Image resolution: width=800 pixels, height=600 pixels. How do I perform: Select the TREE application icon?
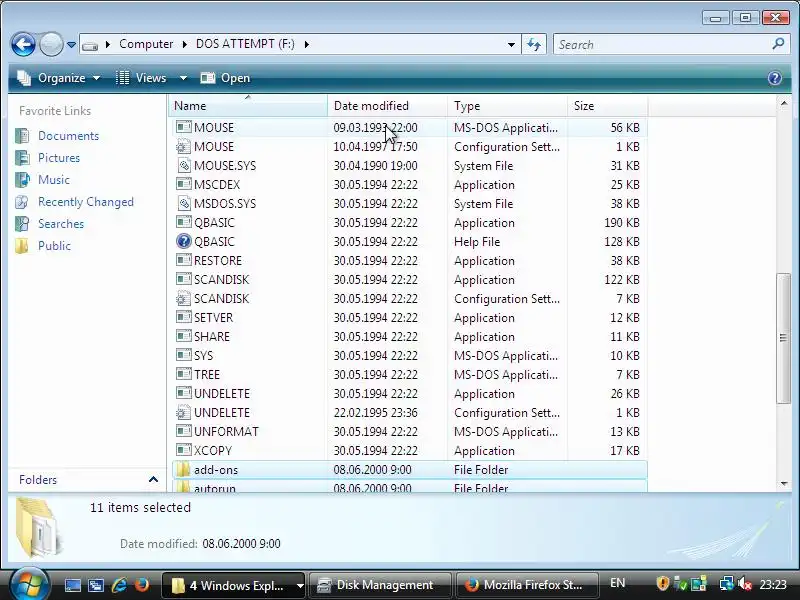[183, 374]
